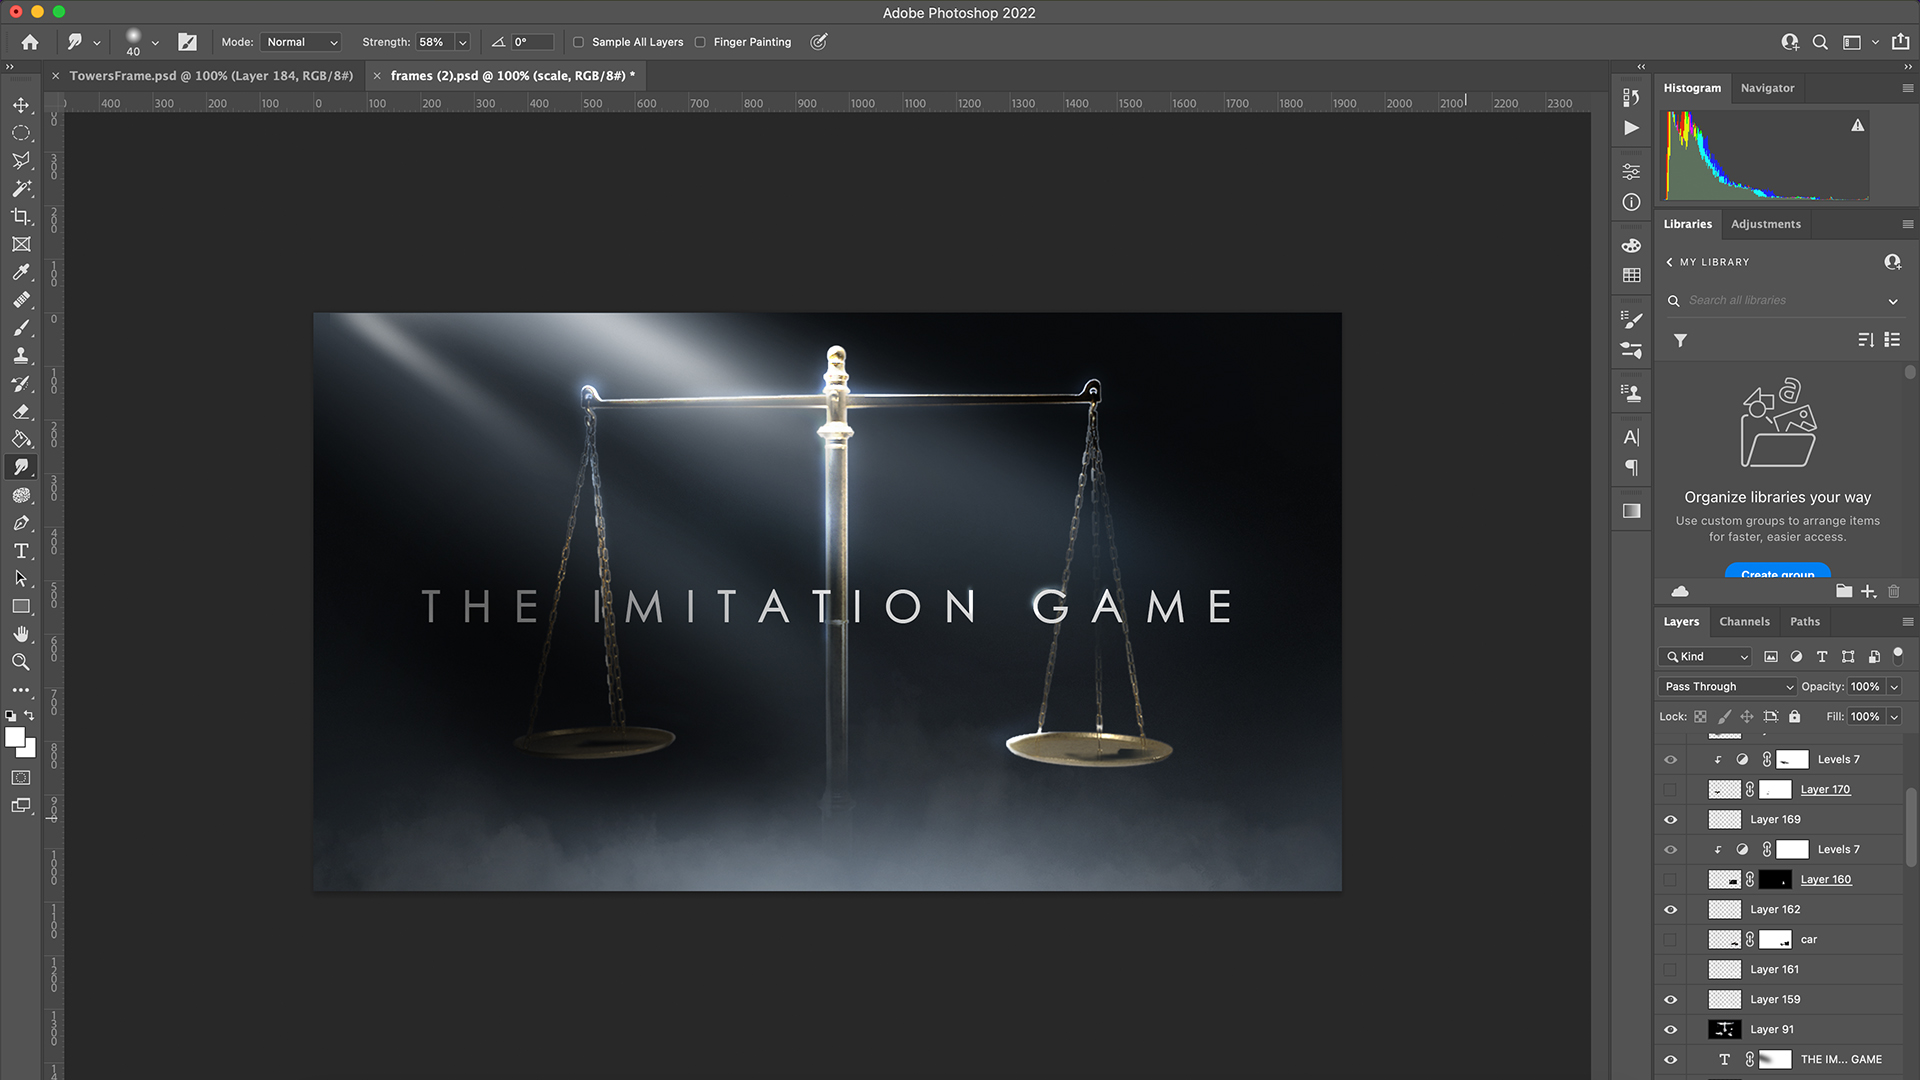
Task: Select the Clone Stamp tool
Action: (21, 355)
